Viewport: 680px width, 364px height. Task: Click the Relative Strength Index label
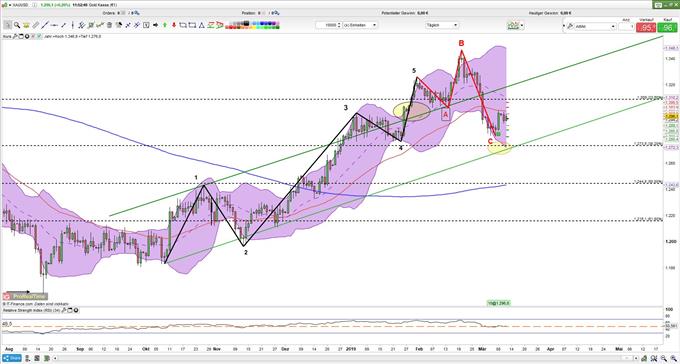[31, 310]
